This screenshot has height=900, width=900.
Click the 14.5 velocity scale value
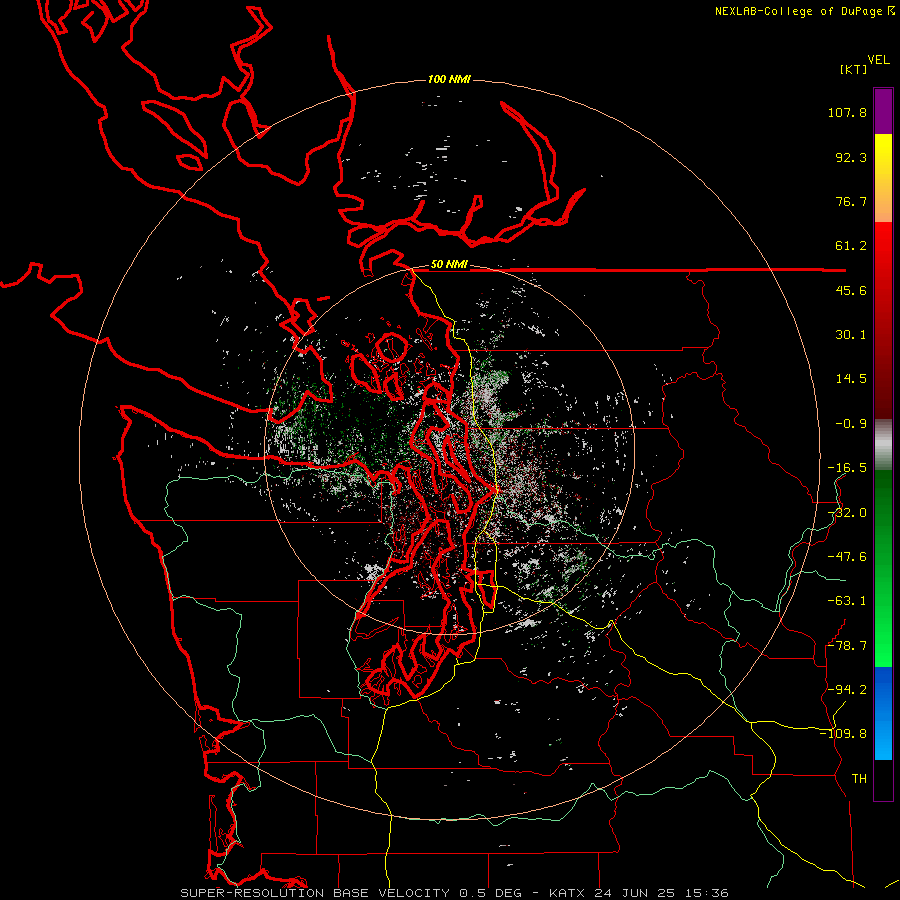coord(851,379)
